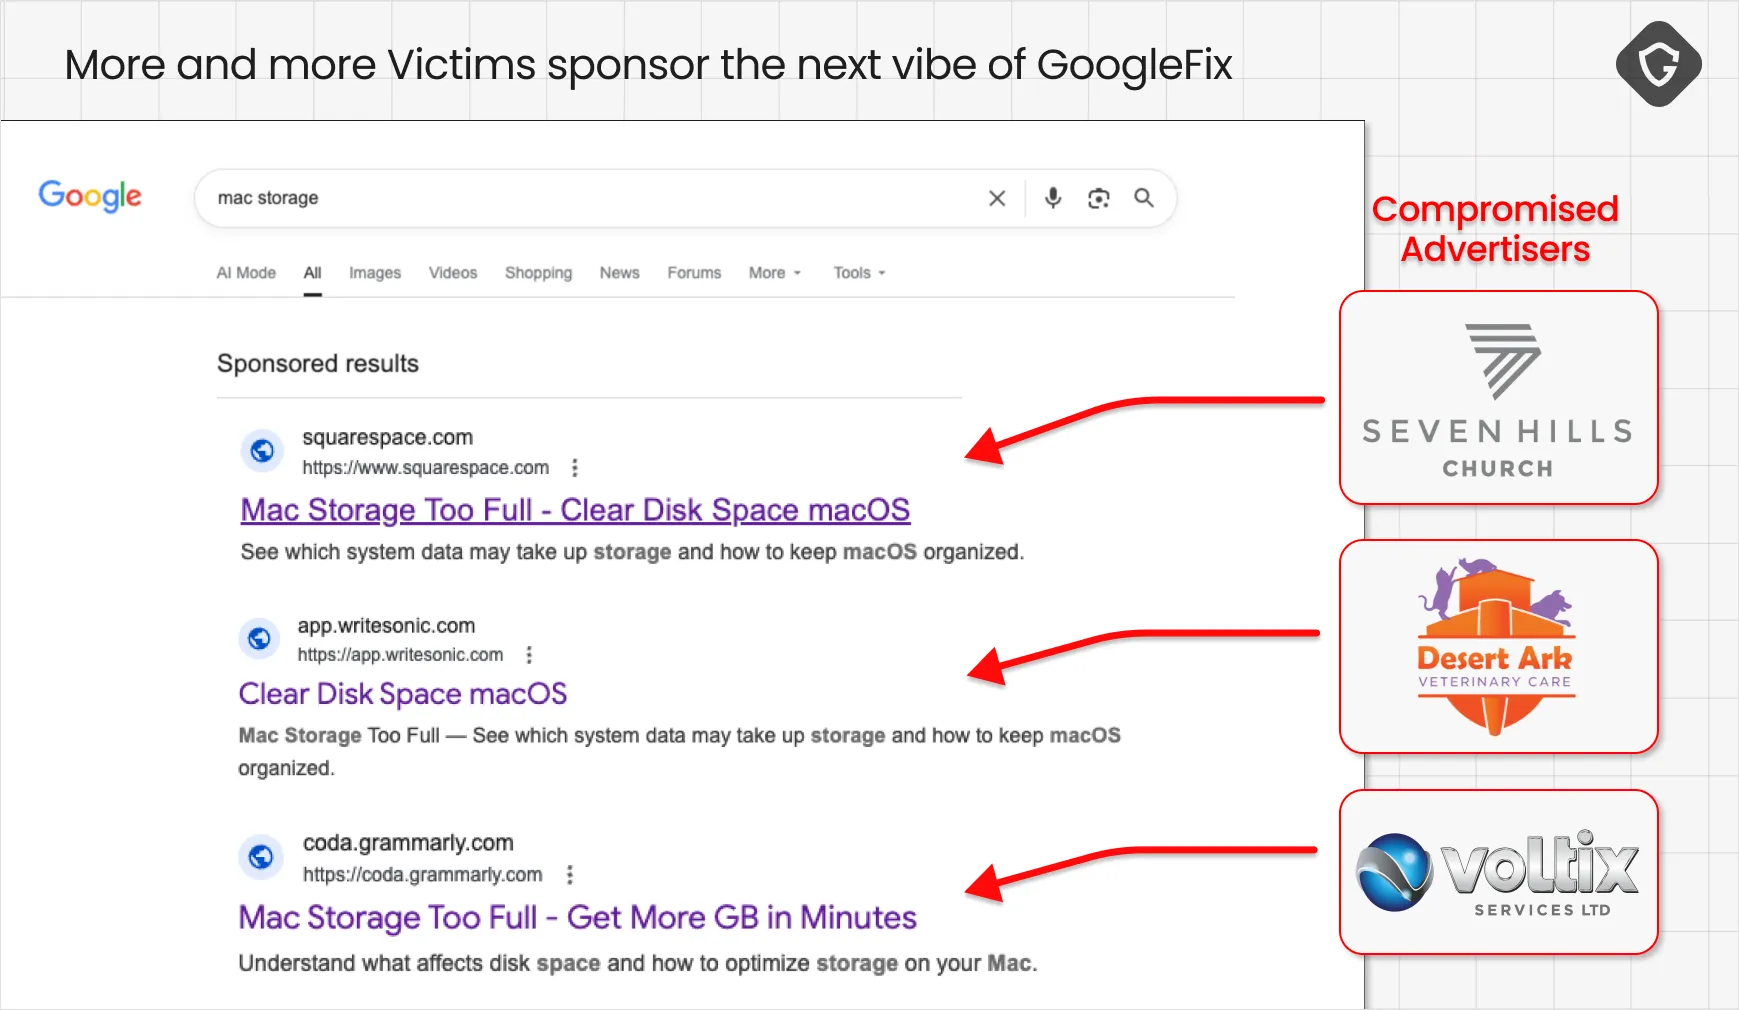Open 'Mac Storage Too Full - Clear Disk Space macOS' link

pyautogui.click(x=575, y=510)
